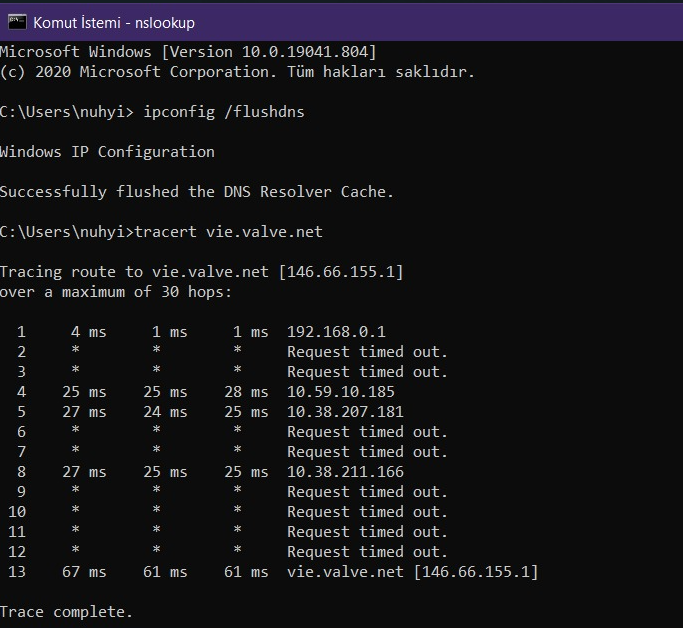Click the IP address 10.38.207.181 in hop 5

344,412
